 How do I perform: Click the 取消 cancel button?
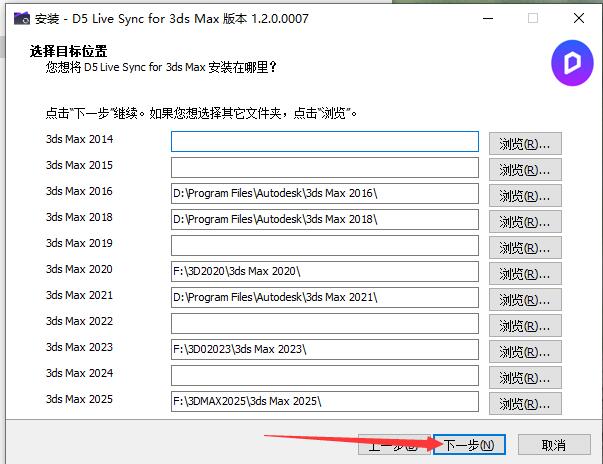[554, 445]
